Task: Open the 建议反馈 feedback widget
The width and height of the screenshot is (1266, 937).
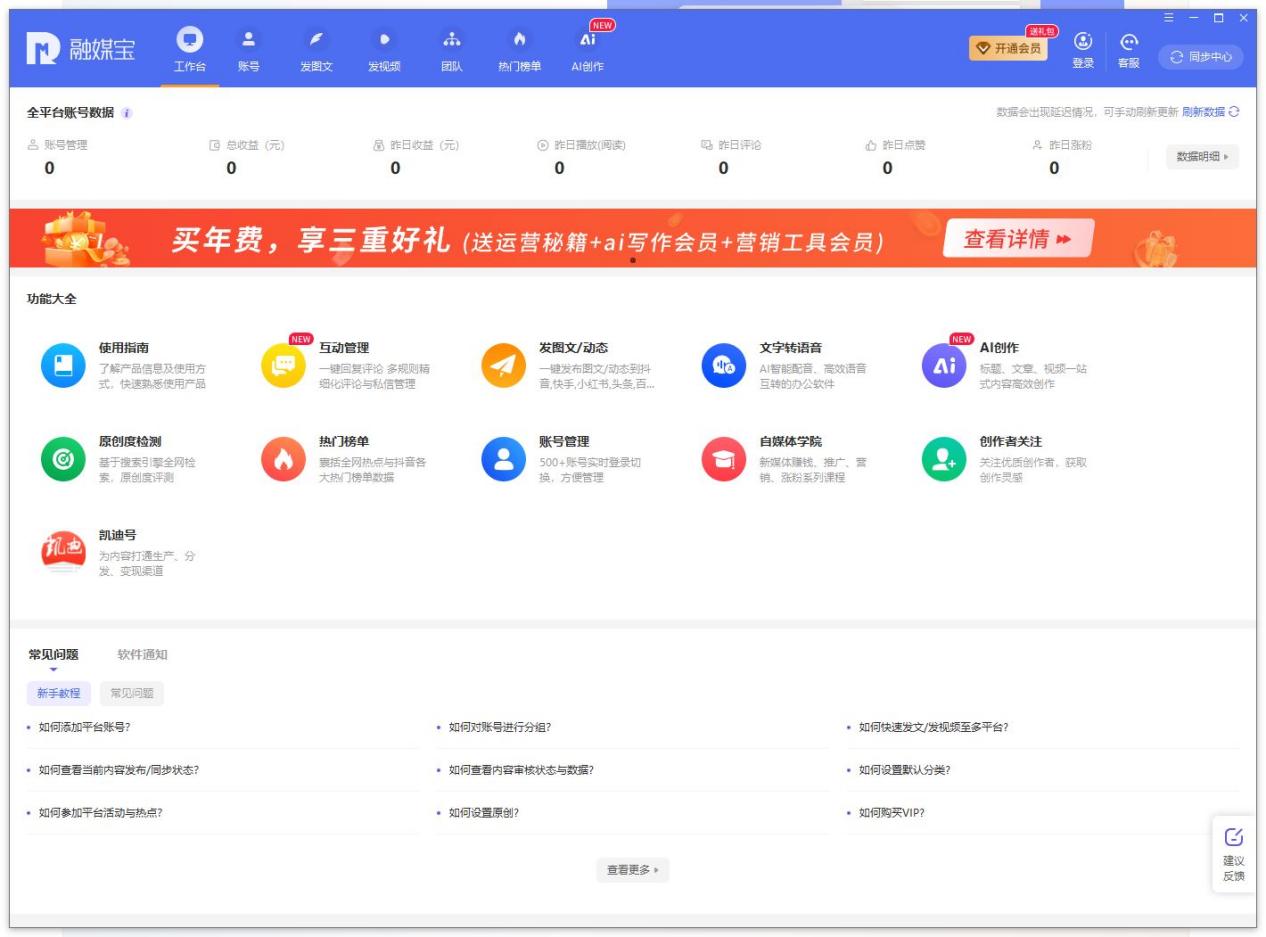Action: [1233, 854]
